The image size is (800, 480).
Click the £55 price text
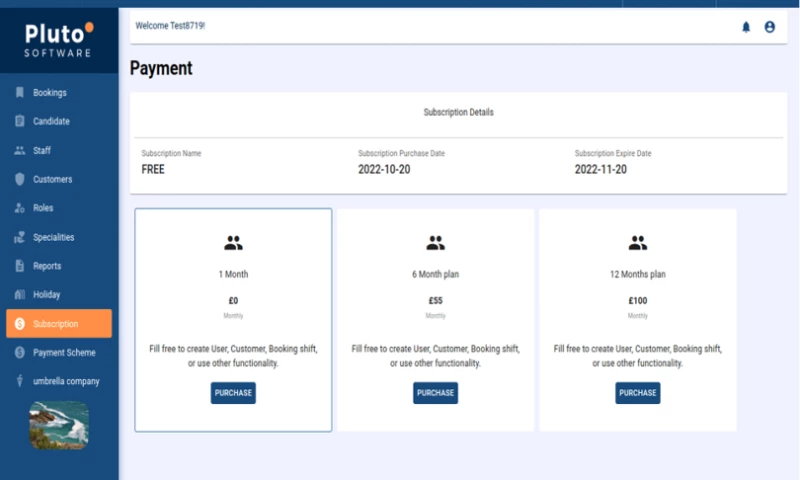click(435, 300)
